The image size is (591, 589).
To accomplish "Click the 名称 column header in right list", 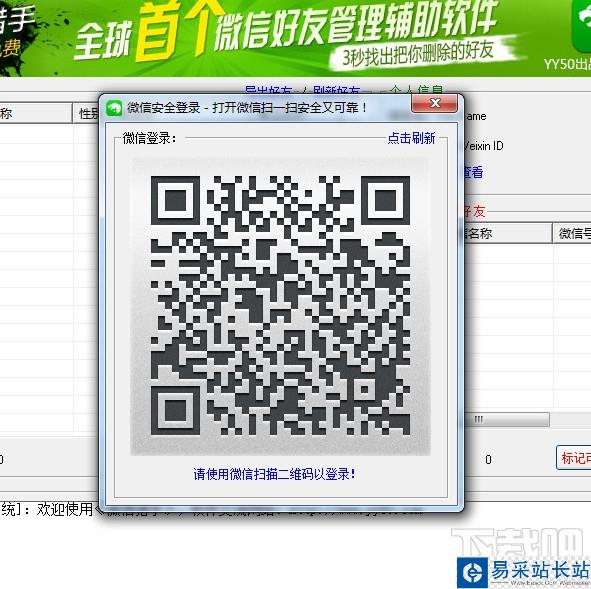I will (508, 233).
